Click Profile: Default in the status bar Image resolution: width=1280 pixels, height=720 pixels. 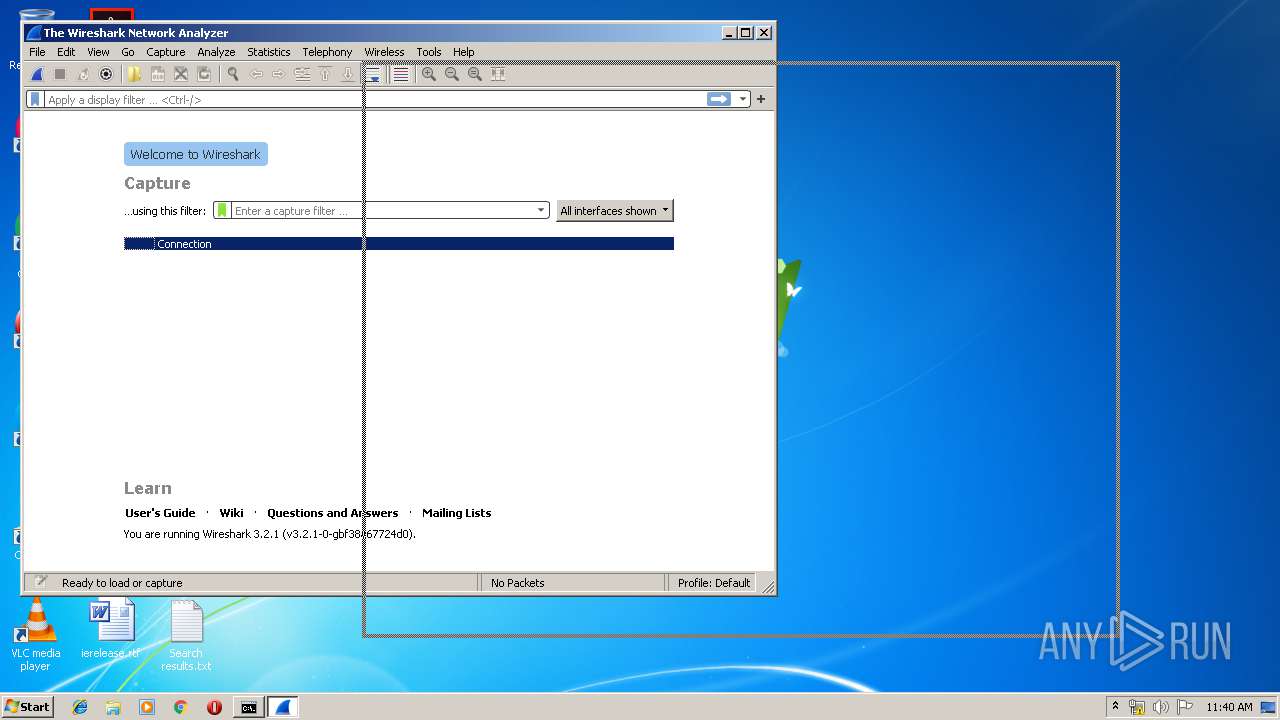pos(714,583)
